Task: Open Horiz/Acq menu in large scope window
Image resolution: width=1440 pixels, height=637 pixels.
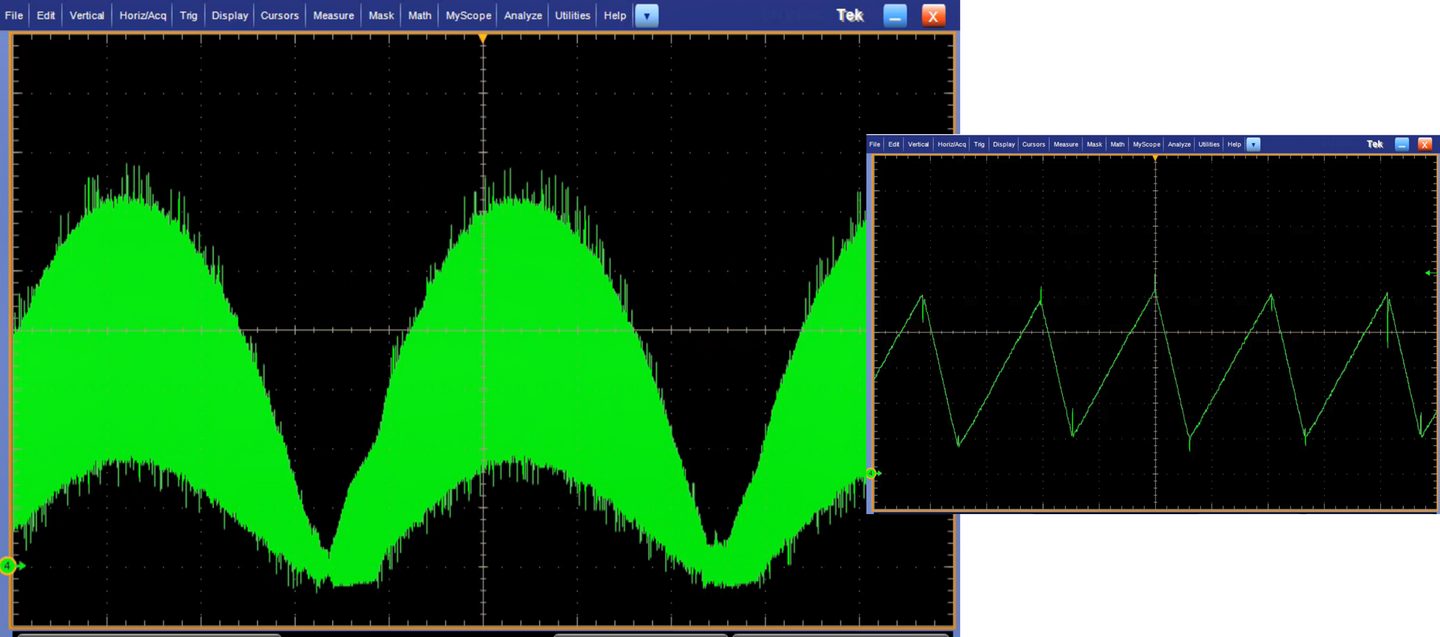Action: pos(143,15)
